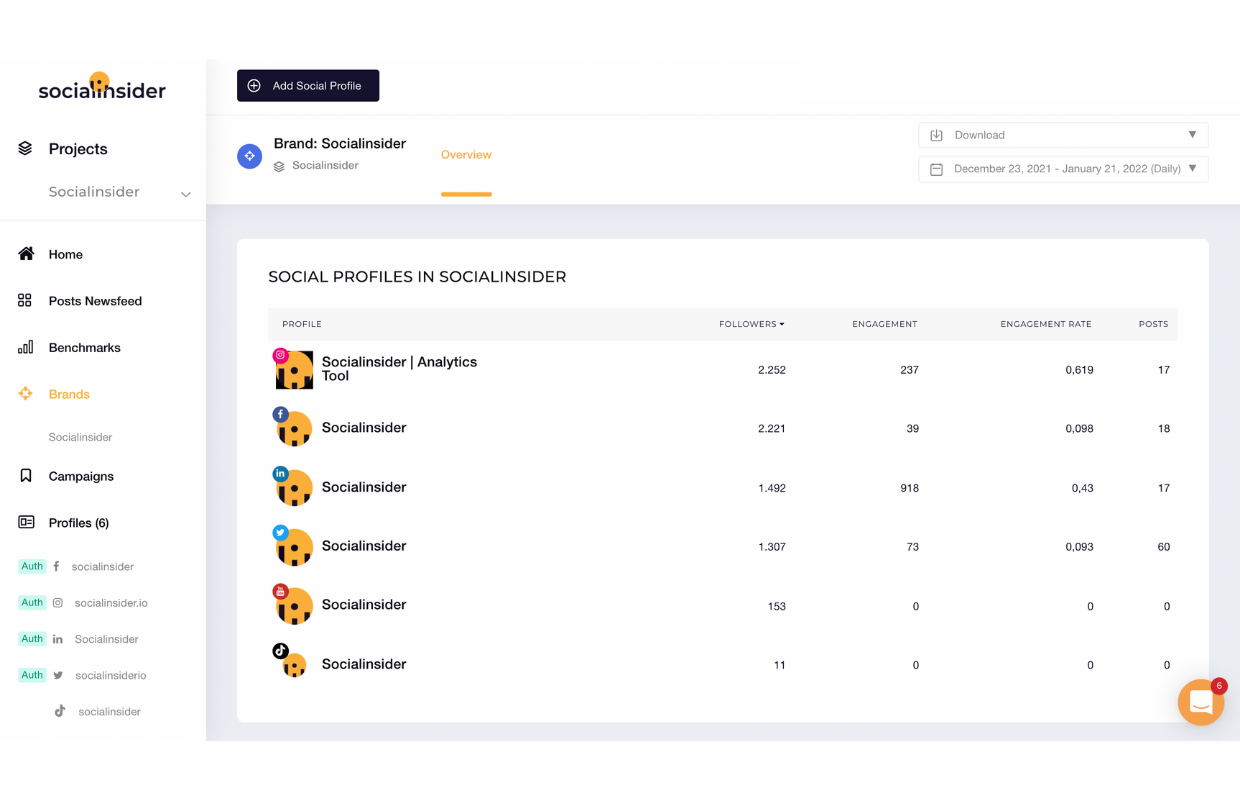Click the calendar icon in the date selector

(937, 169)
